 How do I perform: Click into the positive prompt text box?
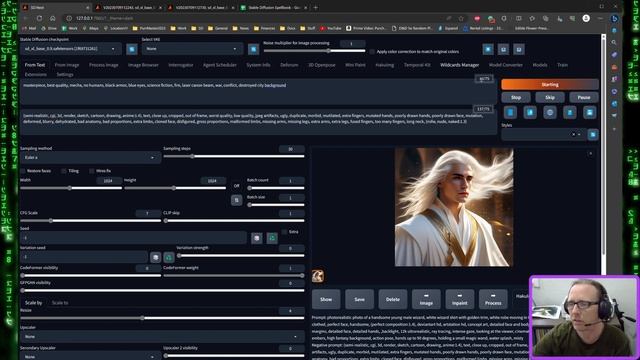pyautogui.click(x=258, y=92)
